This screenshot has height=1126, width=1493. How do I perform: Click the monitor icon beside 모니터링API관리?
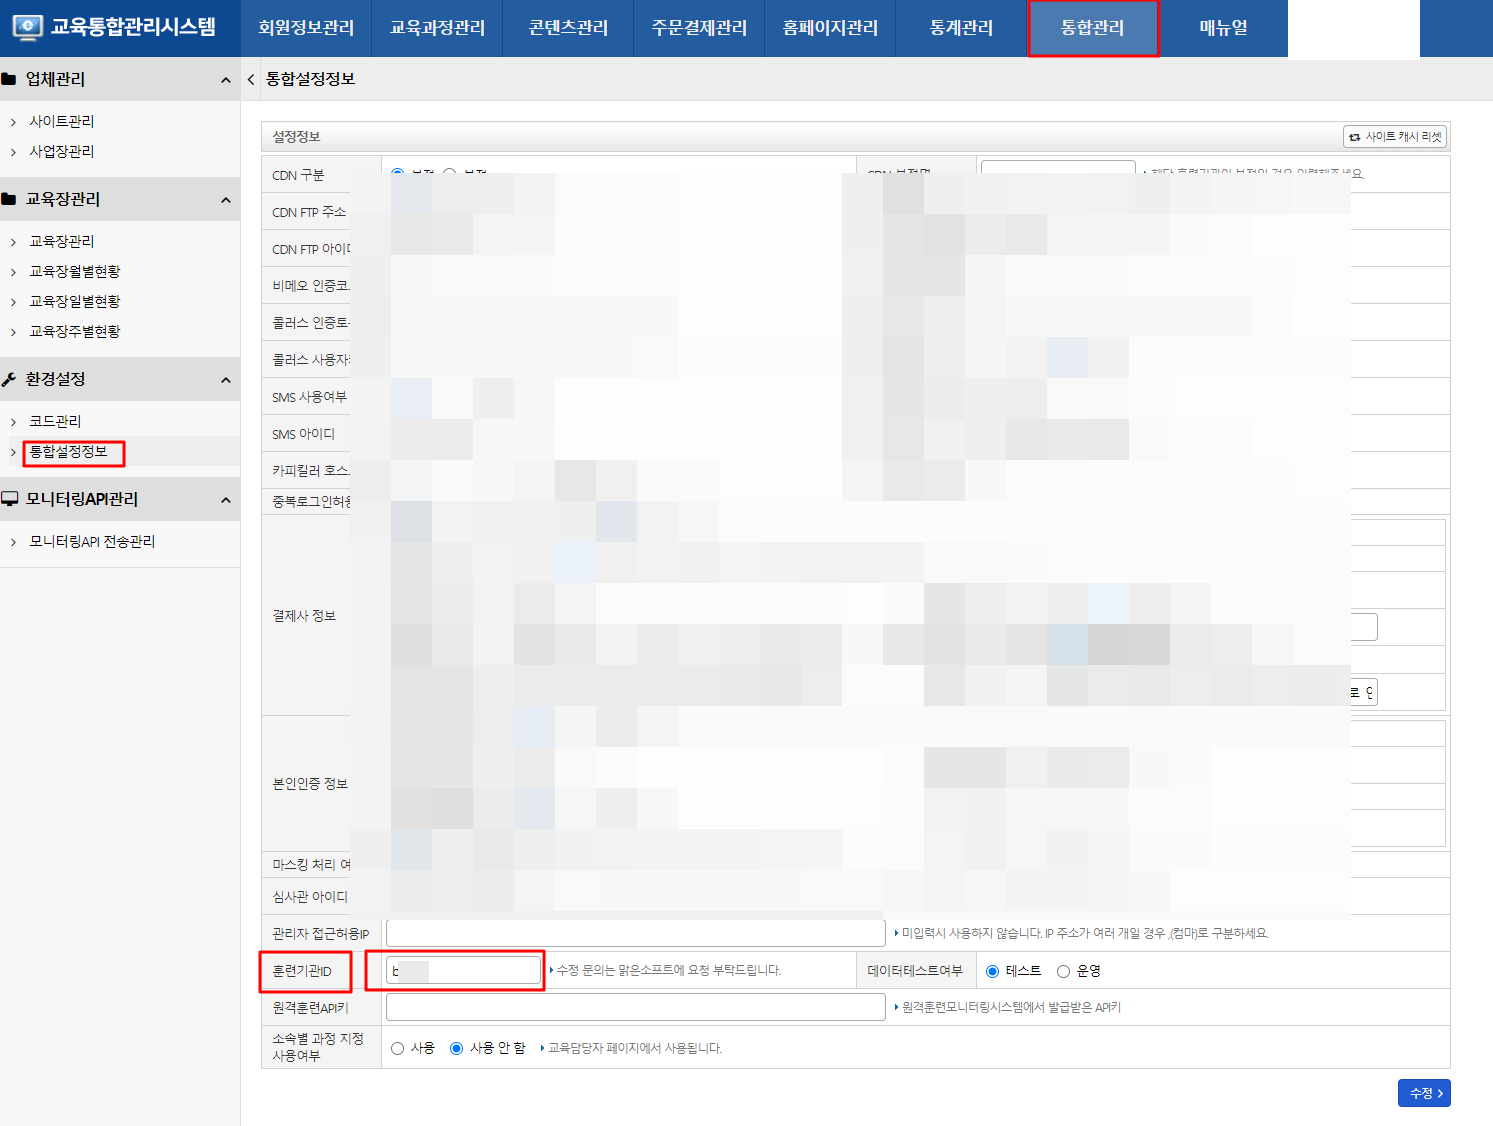pos(9,498)
